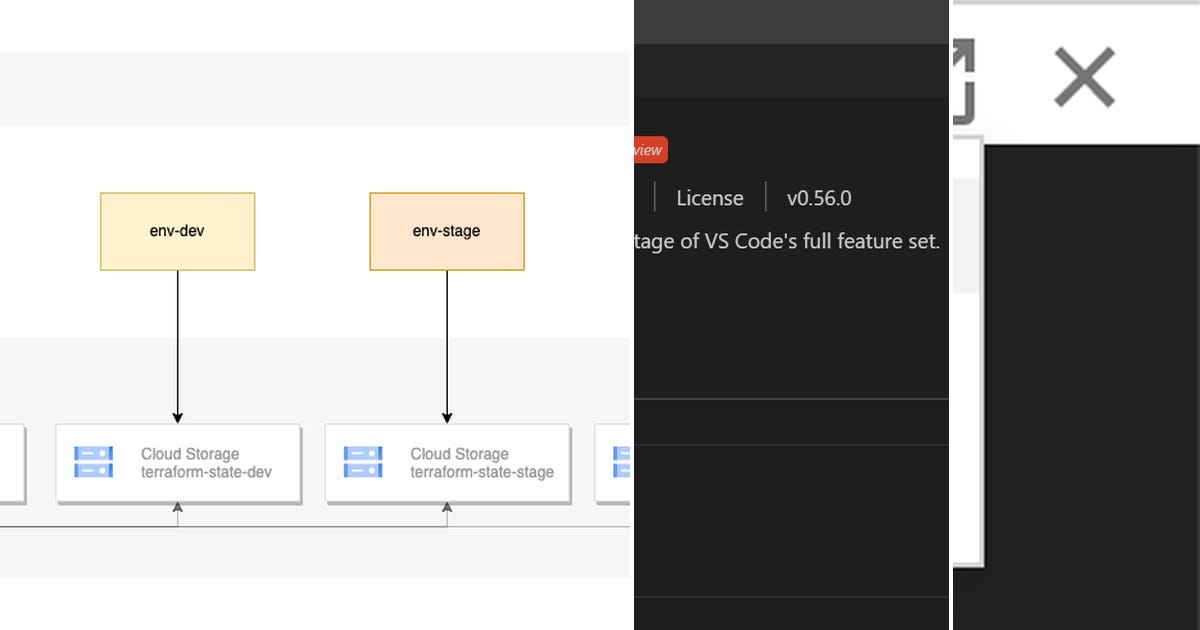Click the arrow connecting env-stage to terraform-state-stage
Image resolution: width=1200 pixels, height=630 pixels.
(x=447, y=345)
